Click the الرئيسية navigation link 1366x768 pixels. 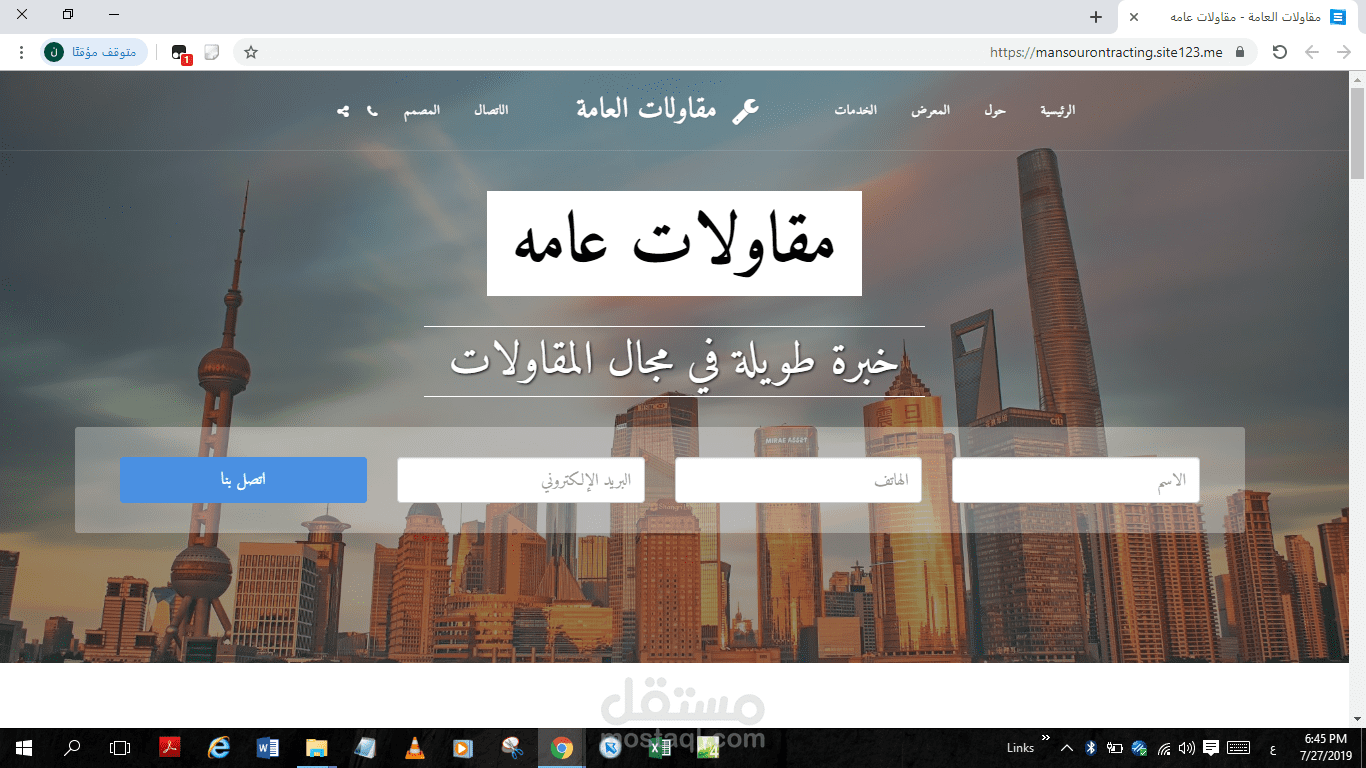pyautogui.click(x=1058, y=110)
